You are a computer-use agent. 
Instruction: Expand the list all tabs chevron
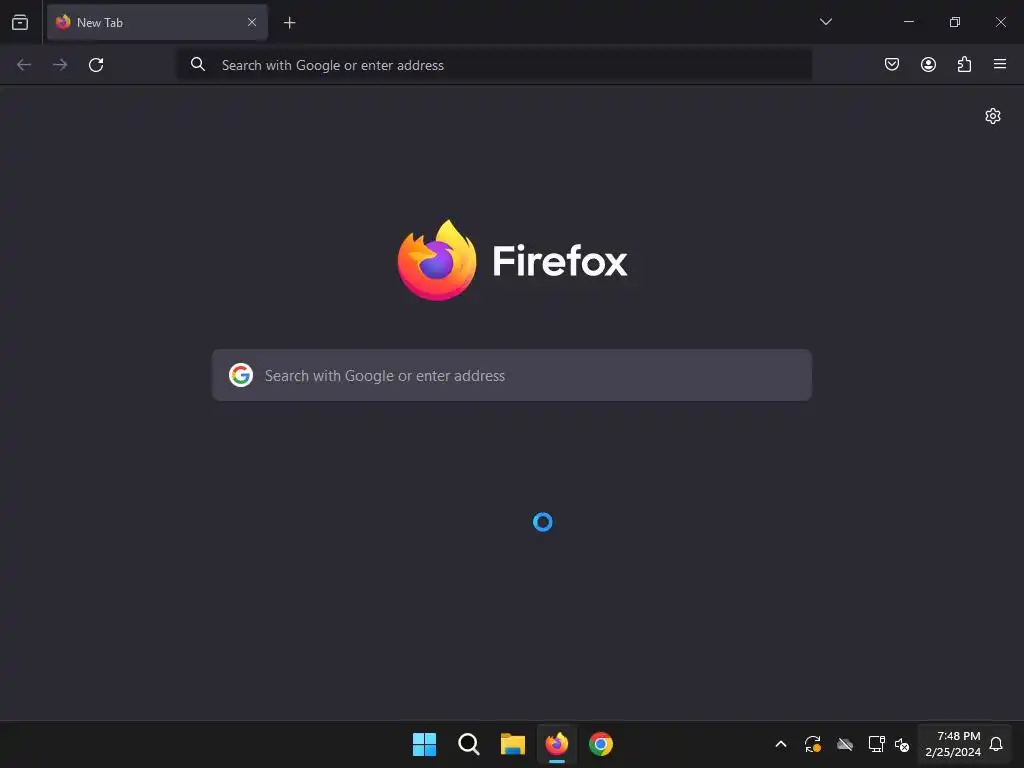coord(825,22)
